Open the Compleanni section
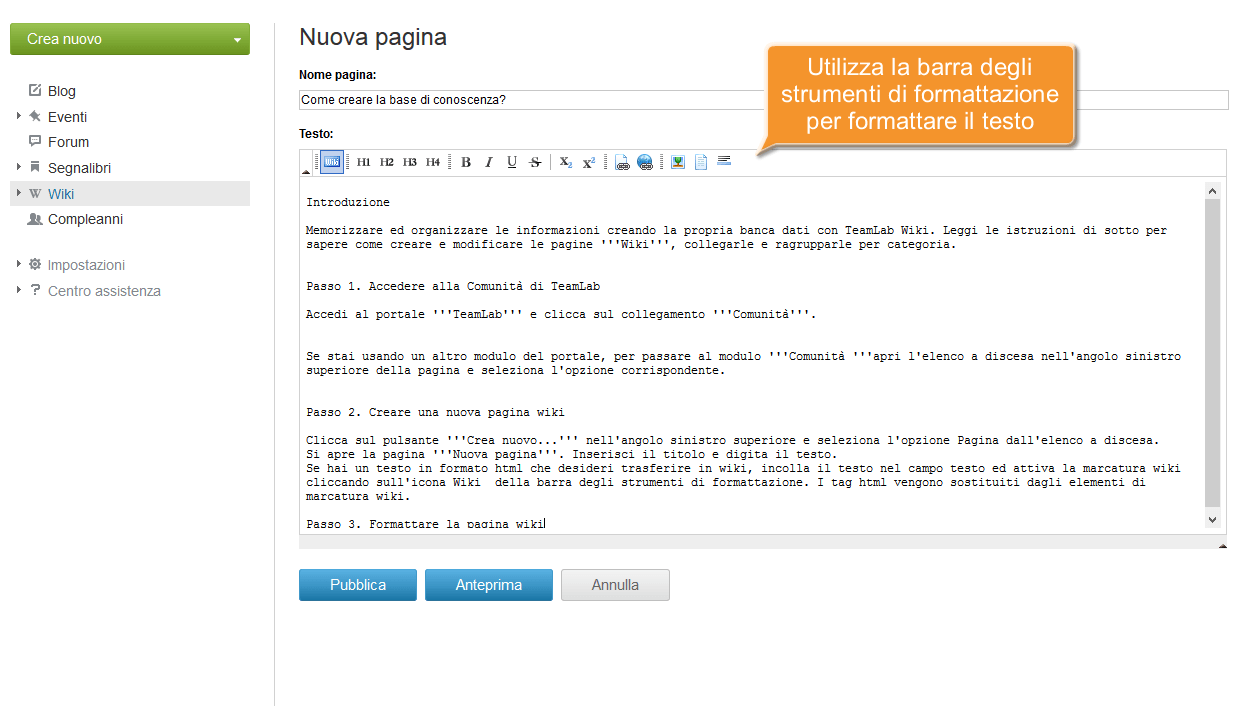The image size is (1238, 706). [x=86, y=219]
